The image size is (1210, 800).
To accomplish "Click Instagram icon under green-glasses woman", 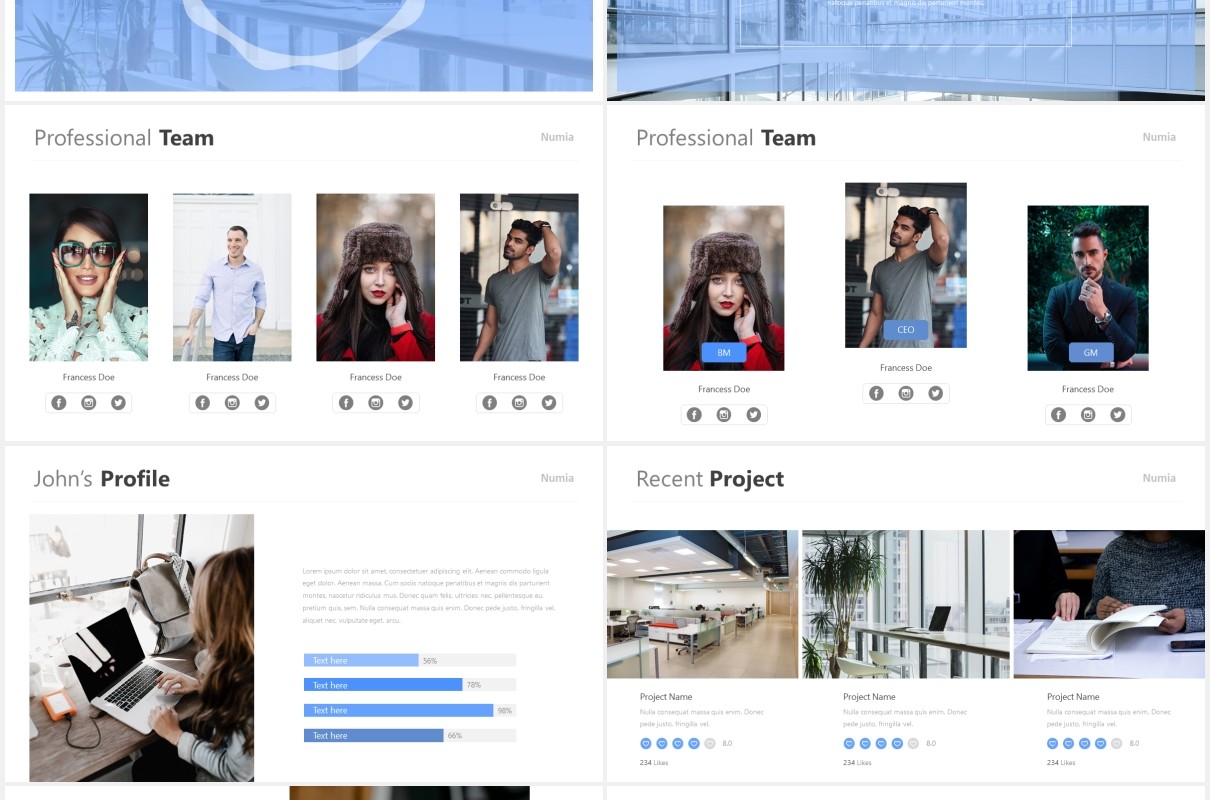I will click(89, 403).
